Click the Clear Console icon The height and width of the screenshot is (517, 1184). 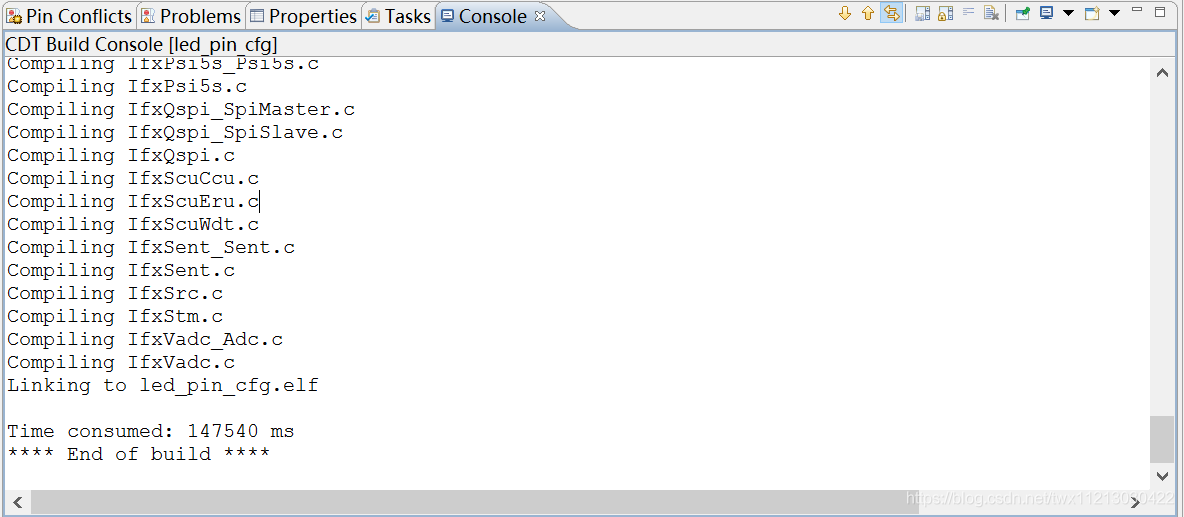click(991, 14)
